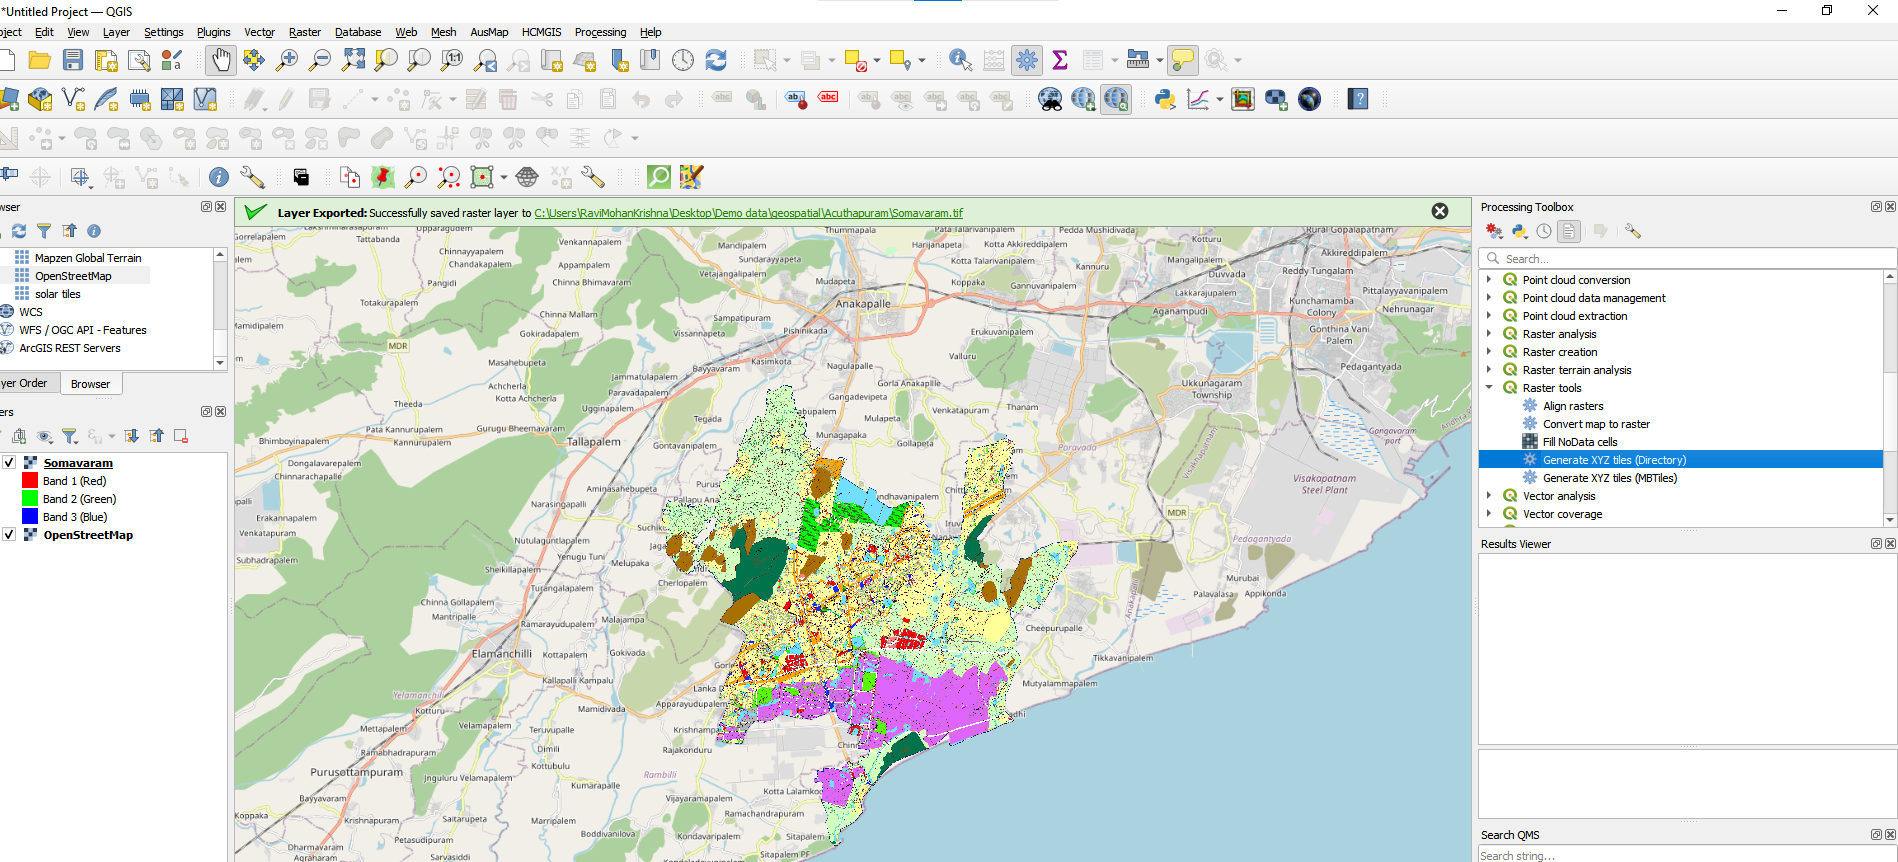The height and width of the screenshot is (862, 1898).
Task: Click the Band 2 (Green) swatch
Action: point(30,499)
